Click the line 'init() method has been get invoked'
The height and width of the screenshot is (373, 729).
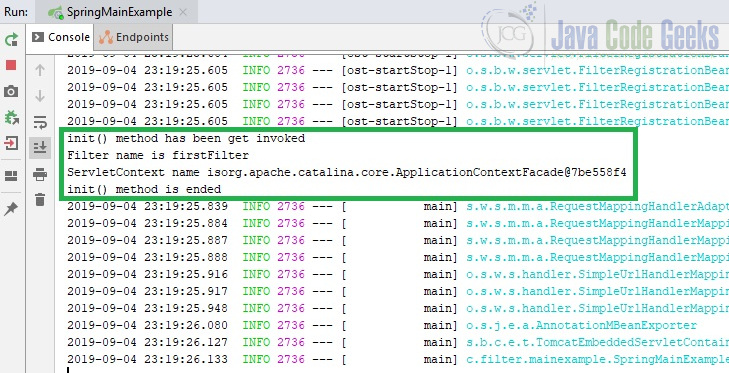(186, 138)
